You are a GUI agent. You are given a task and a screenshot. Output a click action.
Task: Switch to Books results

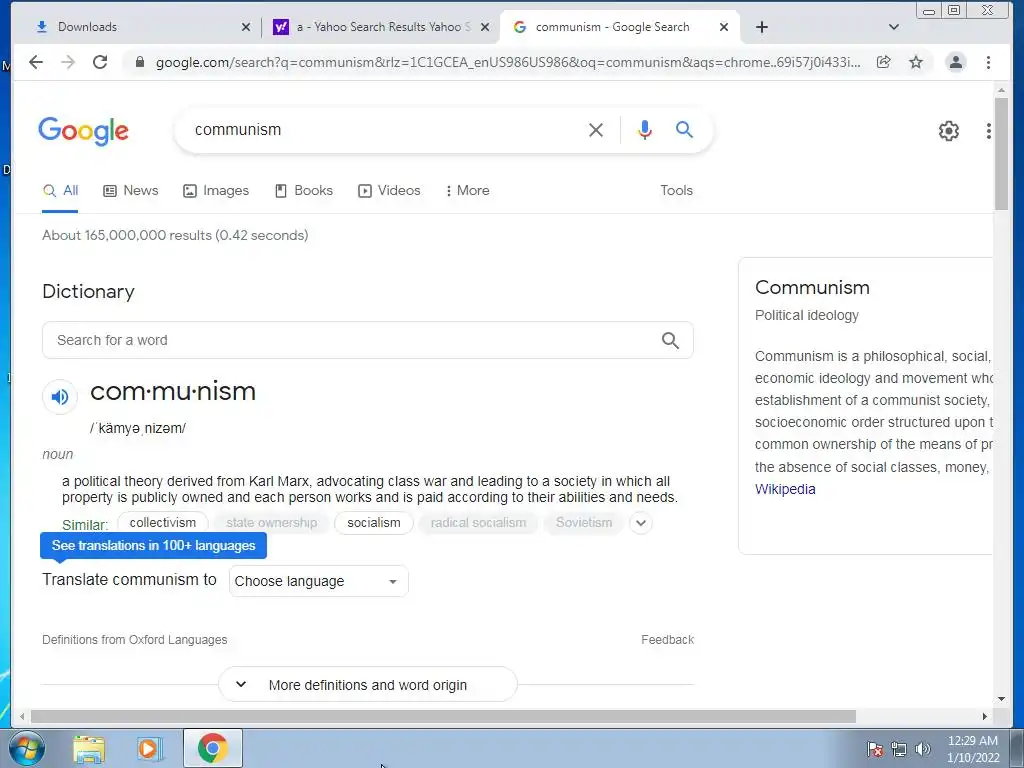click(304, 191)
